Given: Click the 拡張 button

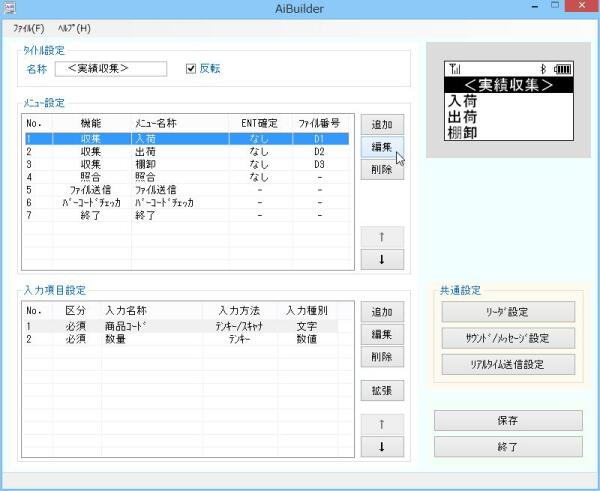Looking at the screenshot, I should tap(382, 390).
